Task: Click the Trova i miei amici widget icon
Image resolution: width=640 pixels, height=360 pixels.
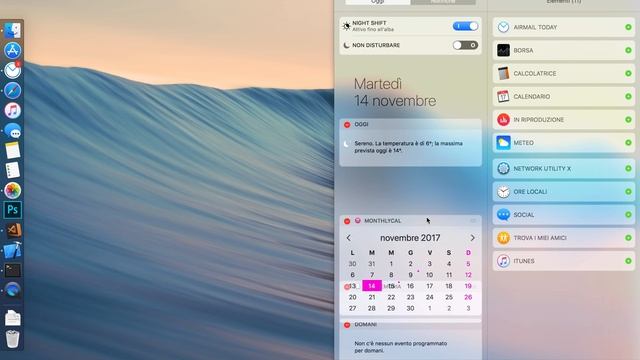Action: [503, 238]
